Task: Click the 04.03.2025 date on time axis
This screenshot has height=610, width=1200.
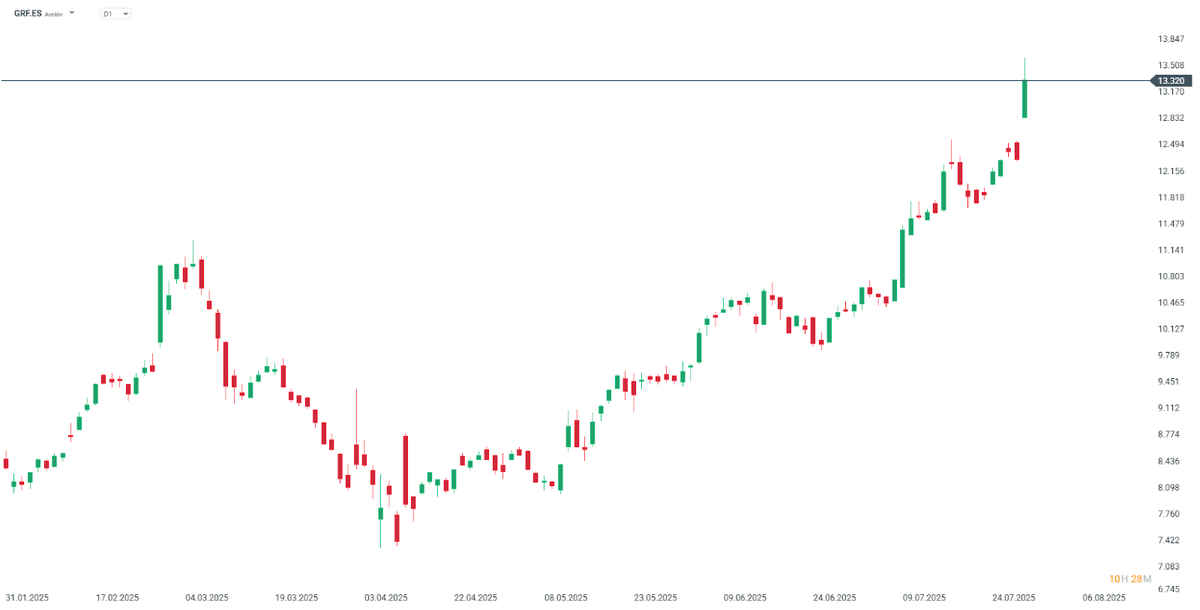Action: click(207, 597)
